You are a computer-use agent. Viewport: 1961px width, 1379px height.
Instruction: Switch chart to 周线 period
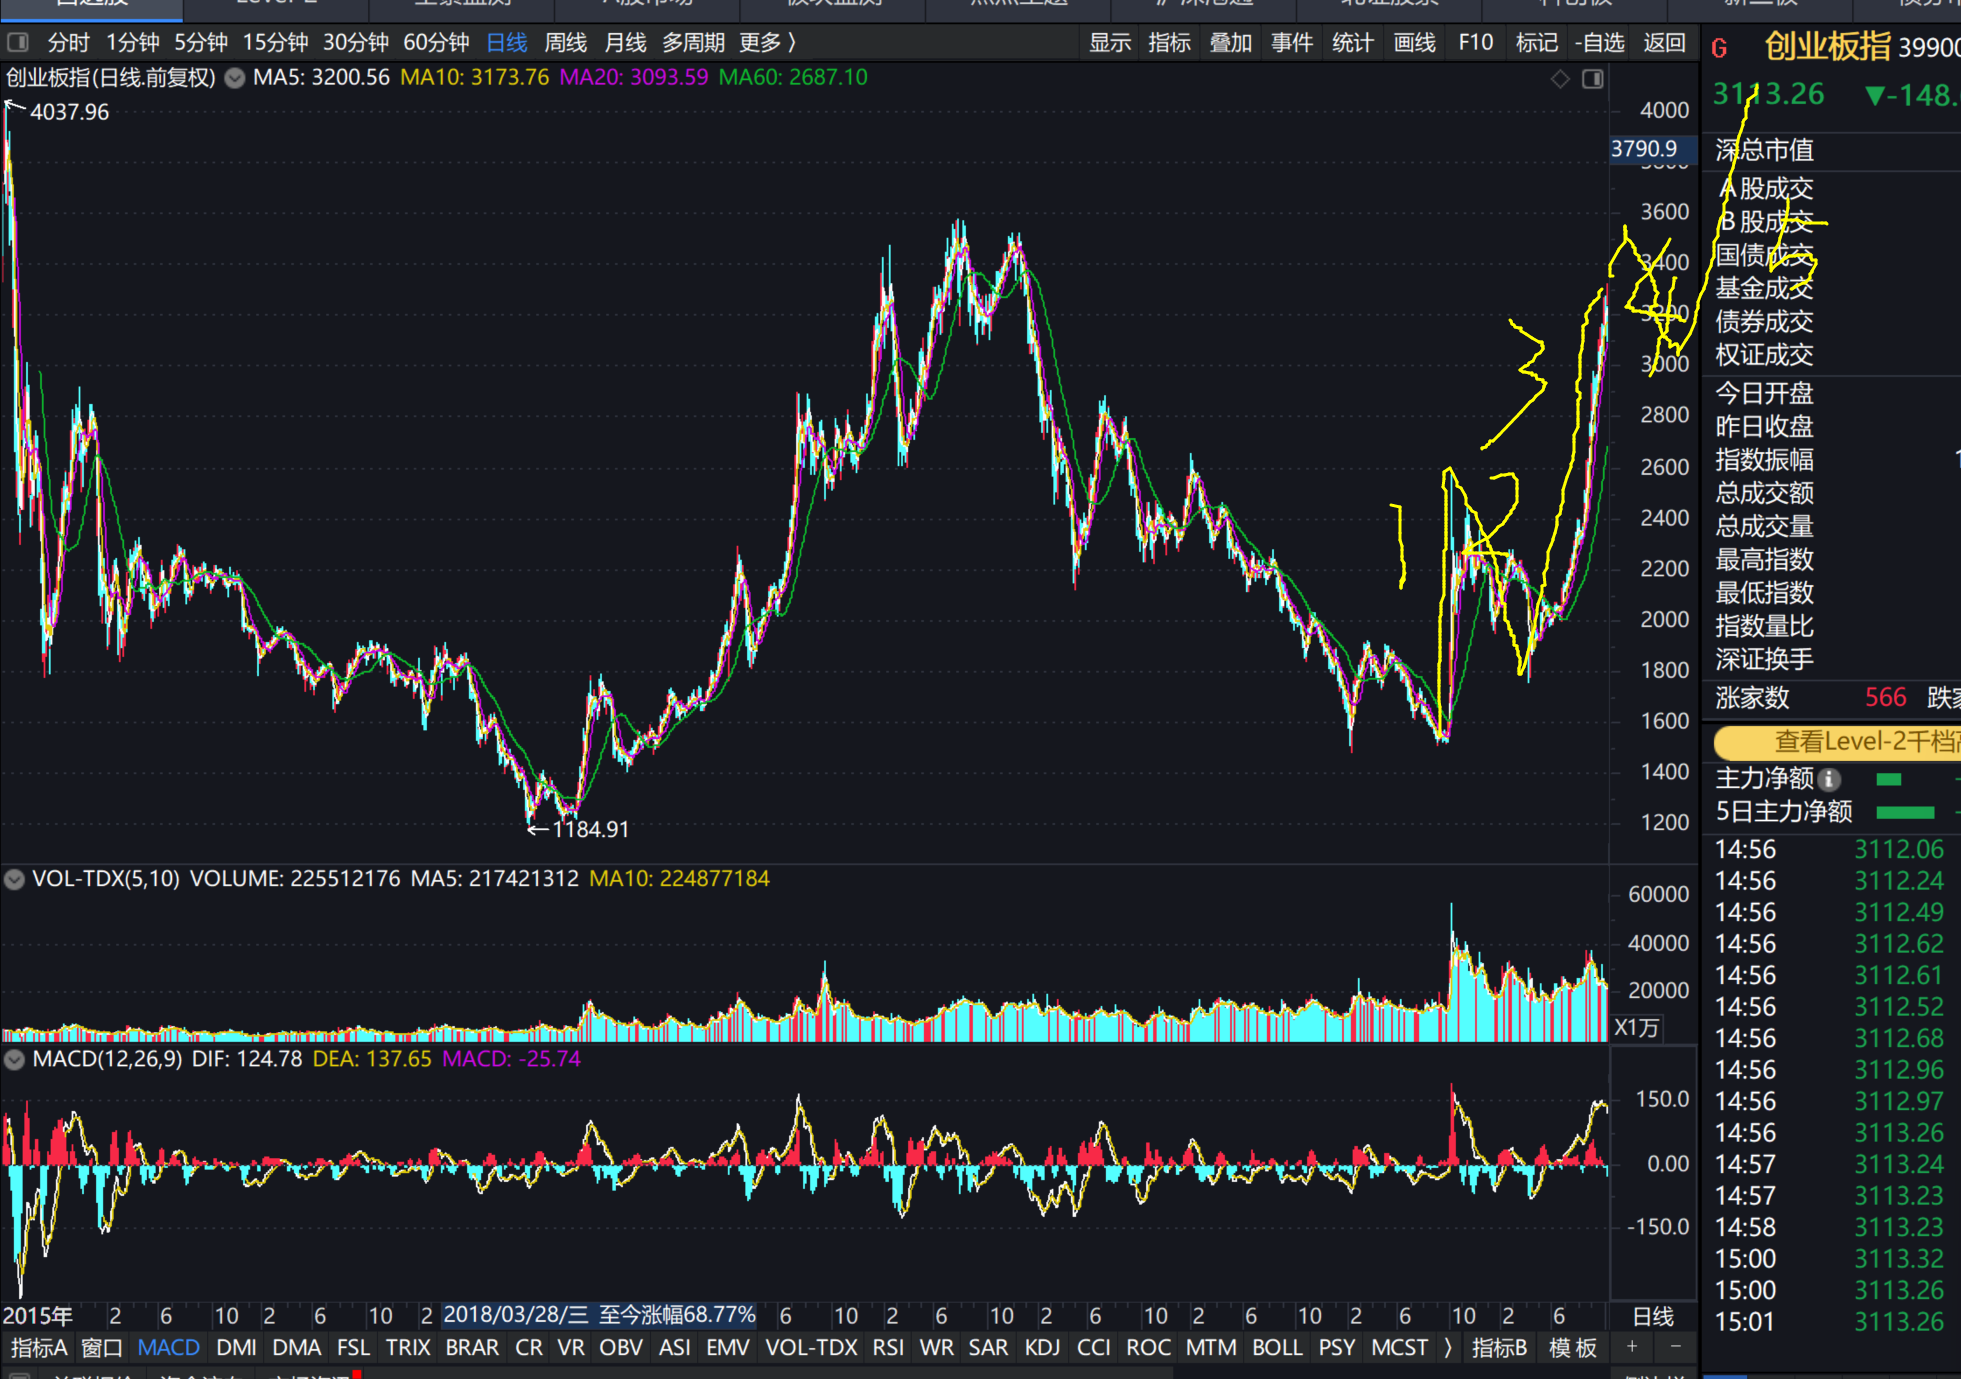(x=565, y=43)
